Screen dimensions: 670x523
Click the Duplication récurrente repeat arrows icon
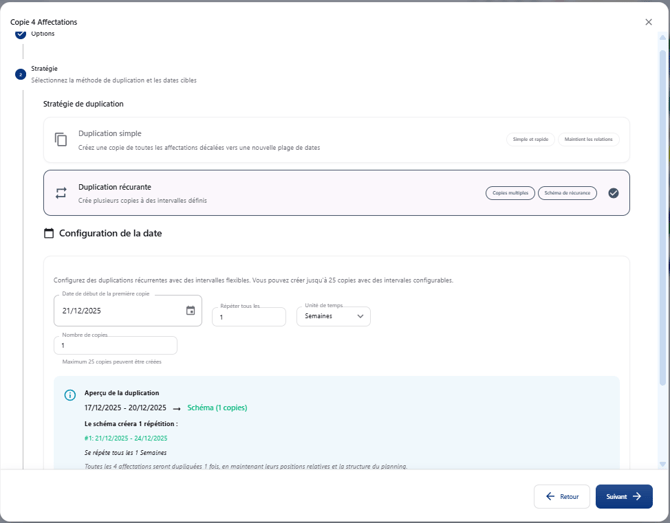61,193
